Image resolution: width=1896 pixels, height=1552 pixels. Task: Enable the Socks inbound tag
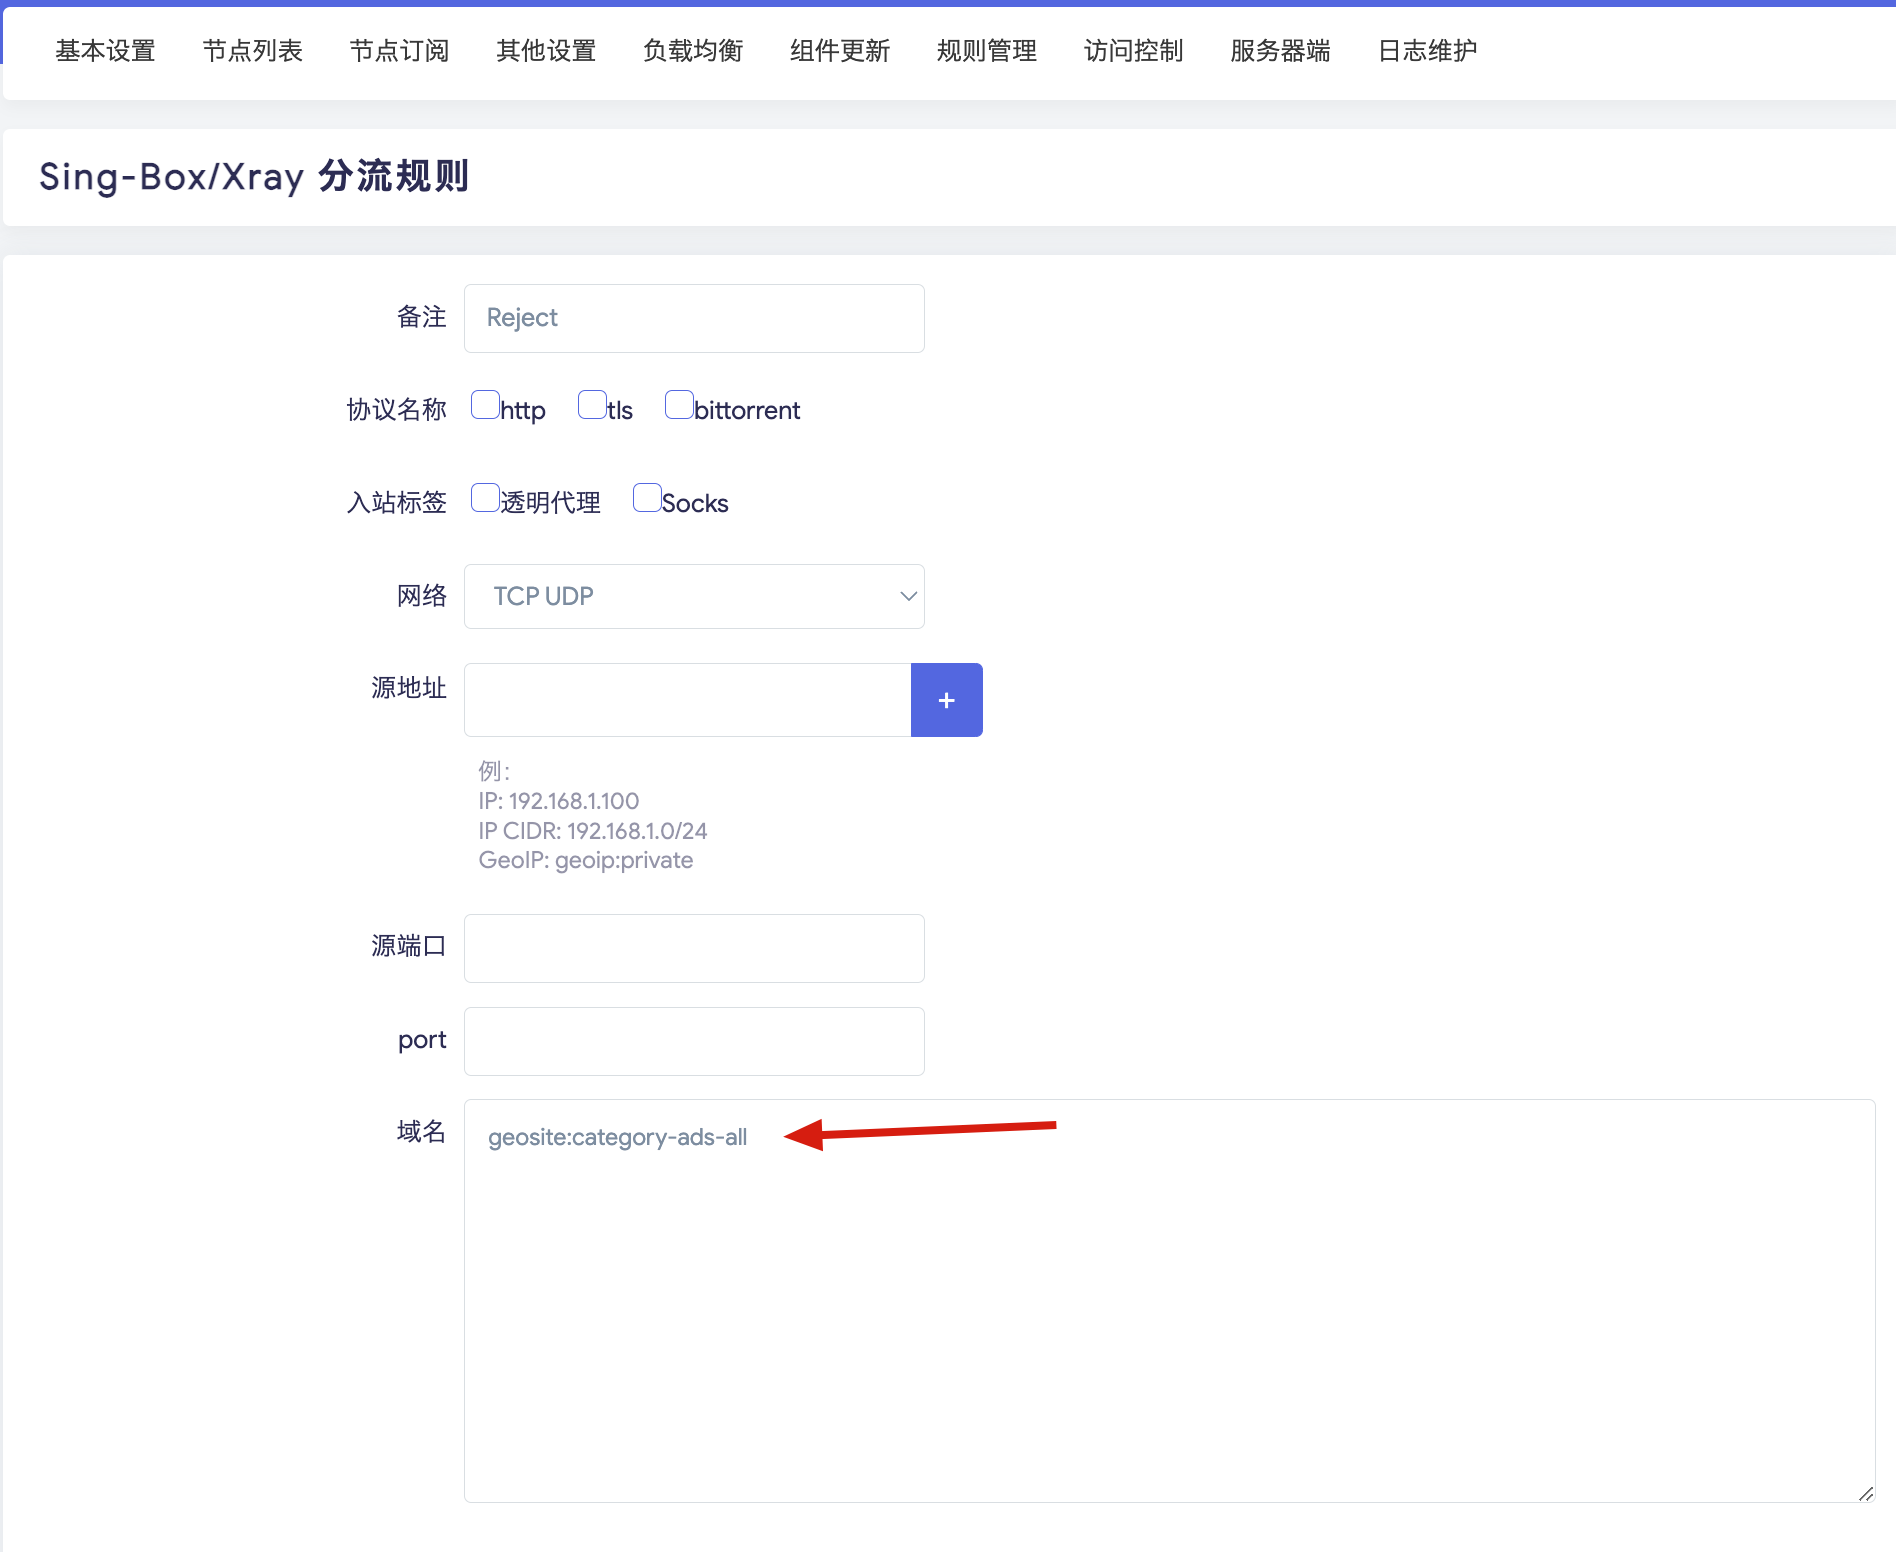647,497
